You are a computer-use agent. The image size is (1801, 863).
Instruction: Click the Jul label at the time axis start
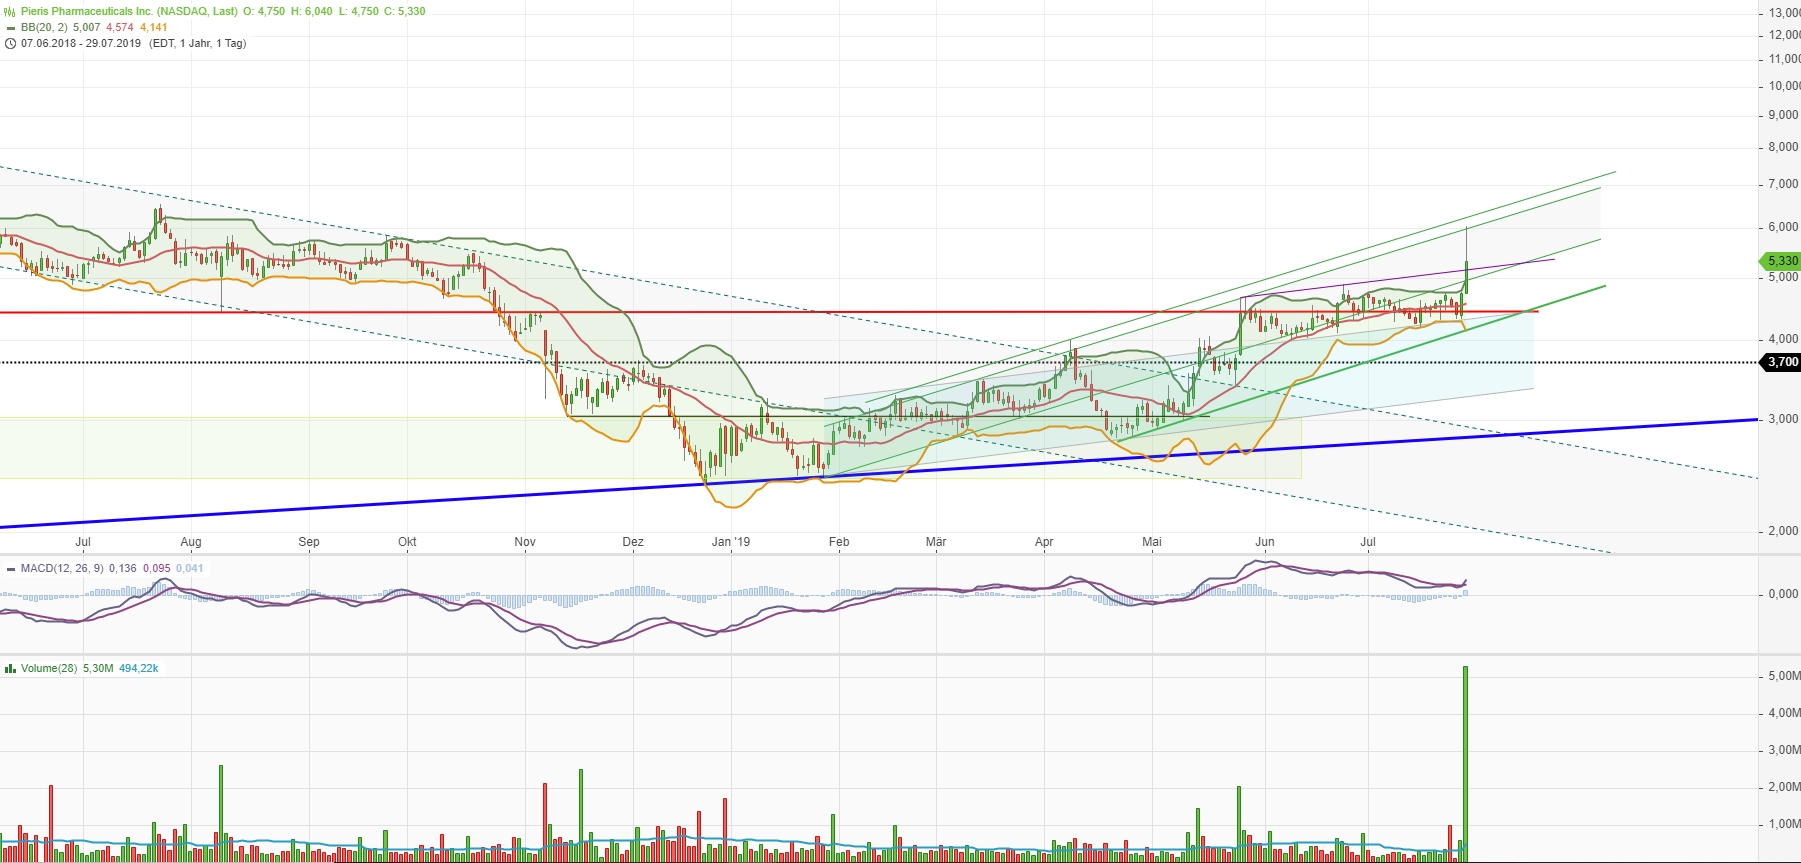pyautogui.click(x=83, y=542)
